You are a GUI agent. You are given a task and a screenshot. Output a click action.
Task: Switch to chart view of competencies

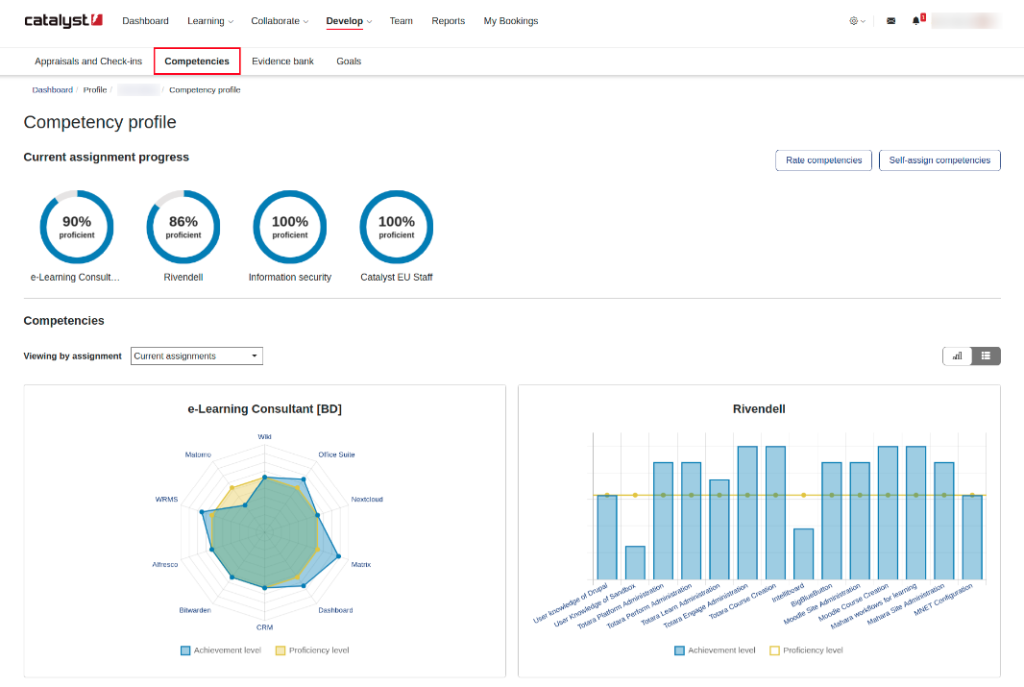pyautogui.click(x=957, y=356)
